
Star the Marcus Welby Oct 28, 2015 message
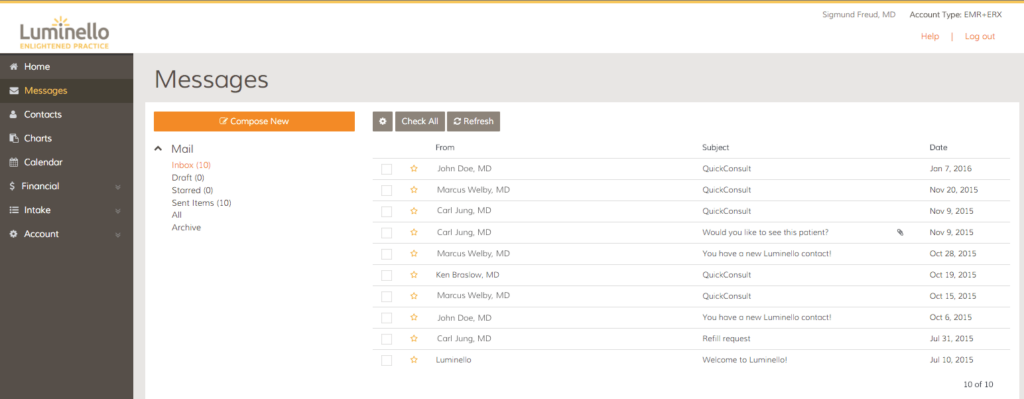point(413,253)
